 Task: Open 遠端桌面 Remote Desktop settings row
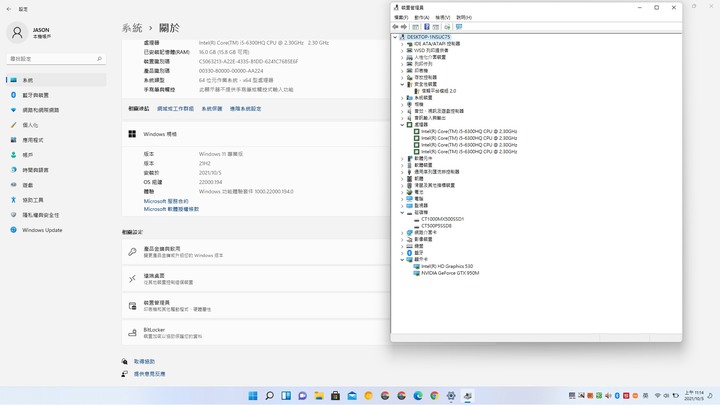pyautogui.click(x=256, y=279)
